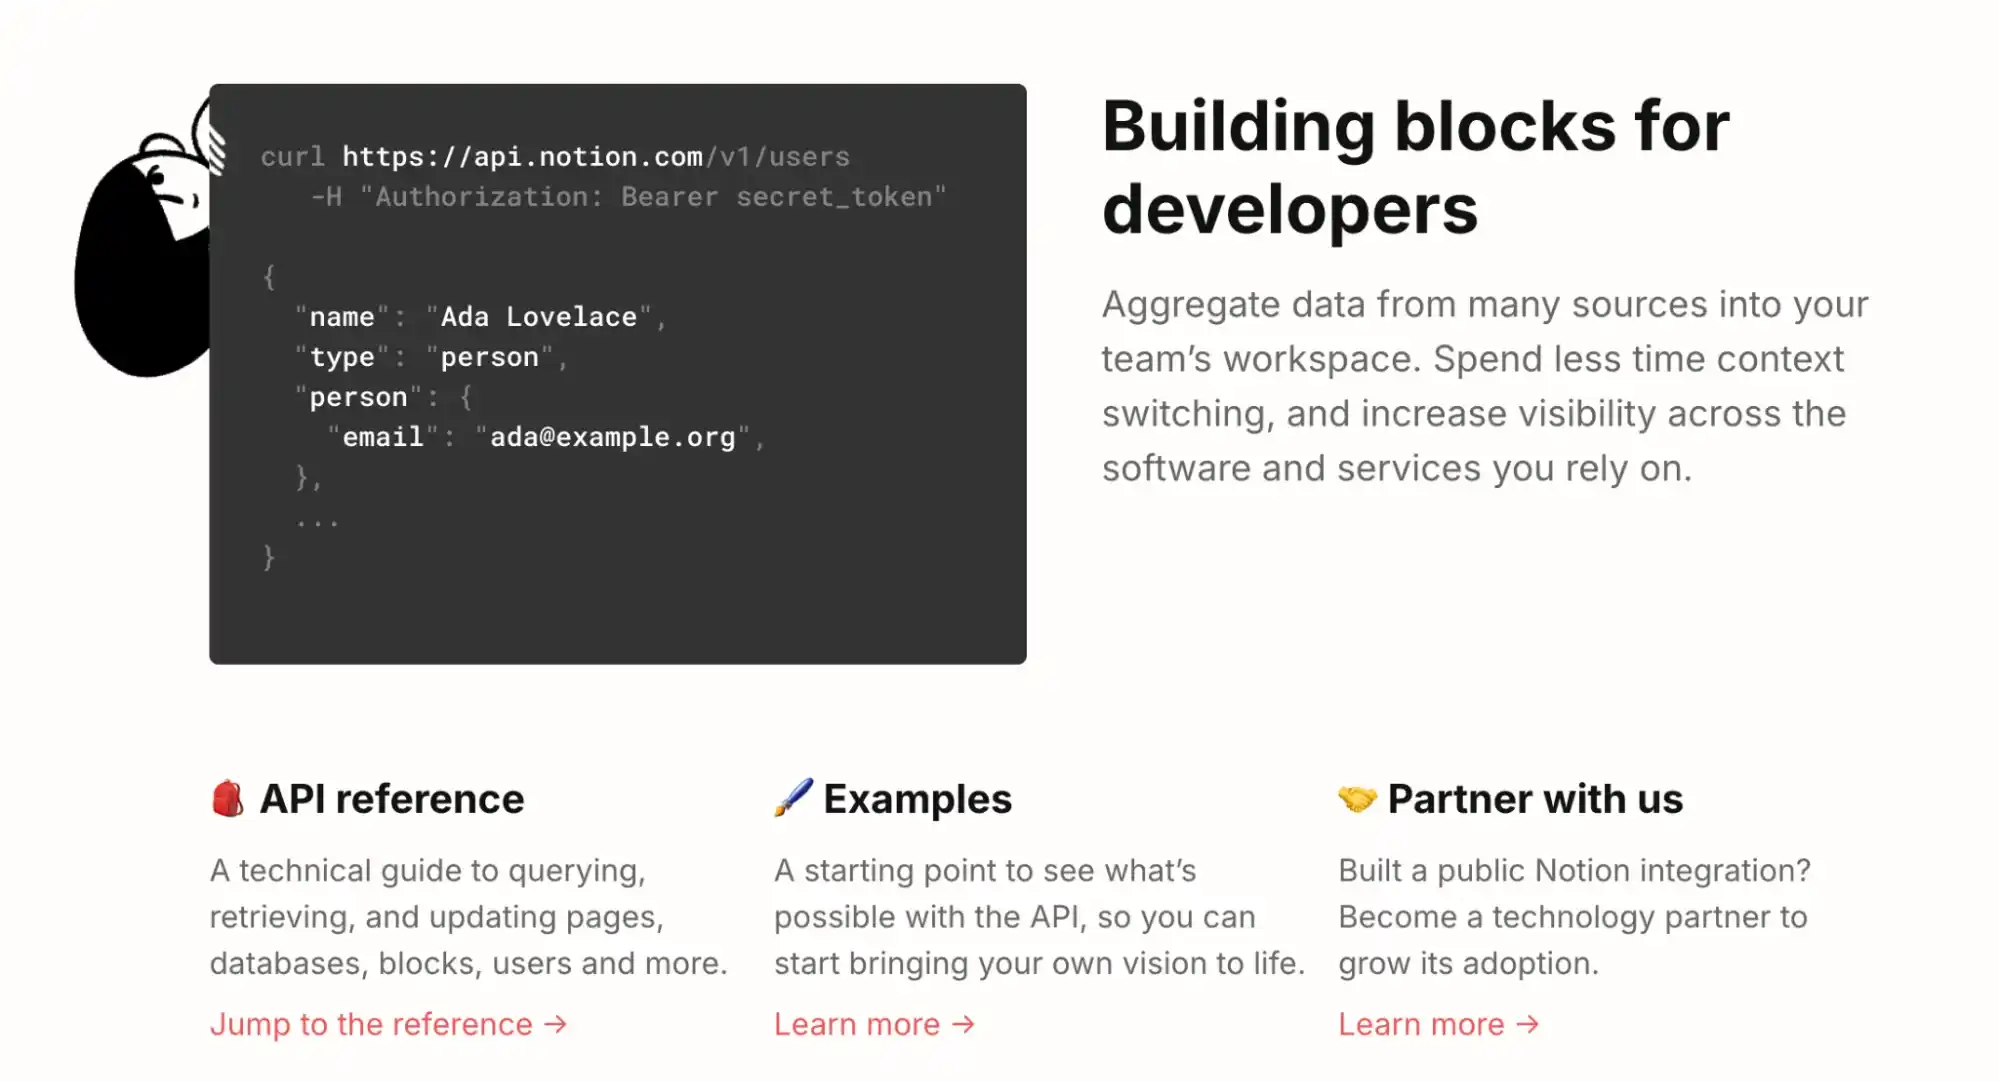Click the API reference description text

[467, 916]
